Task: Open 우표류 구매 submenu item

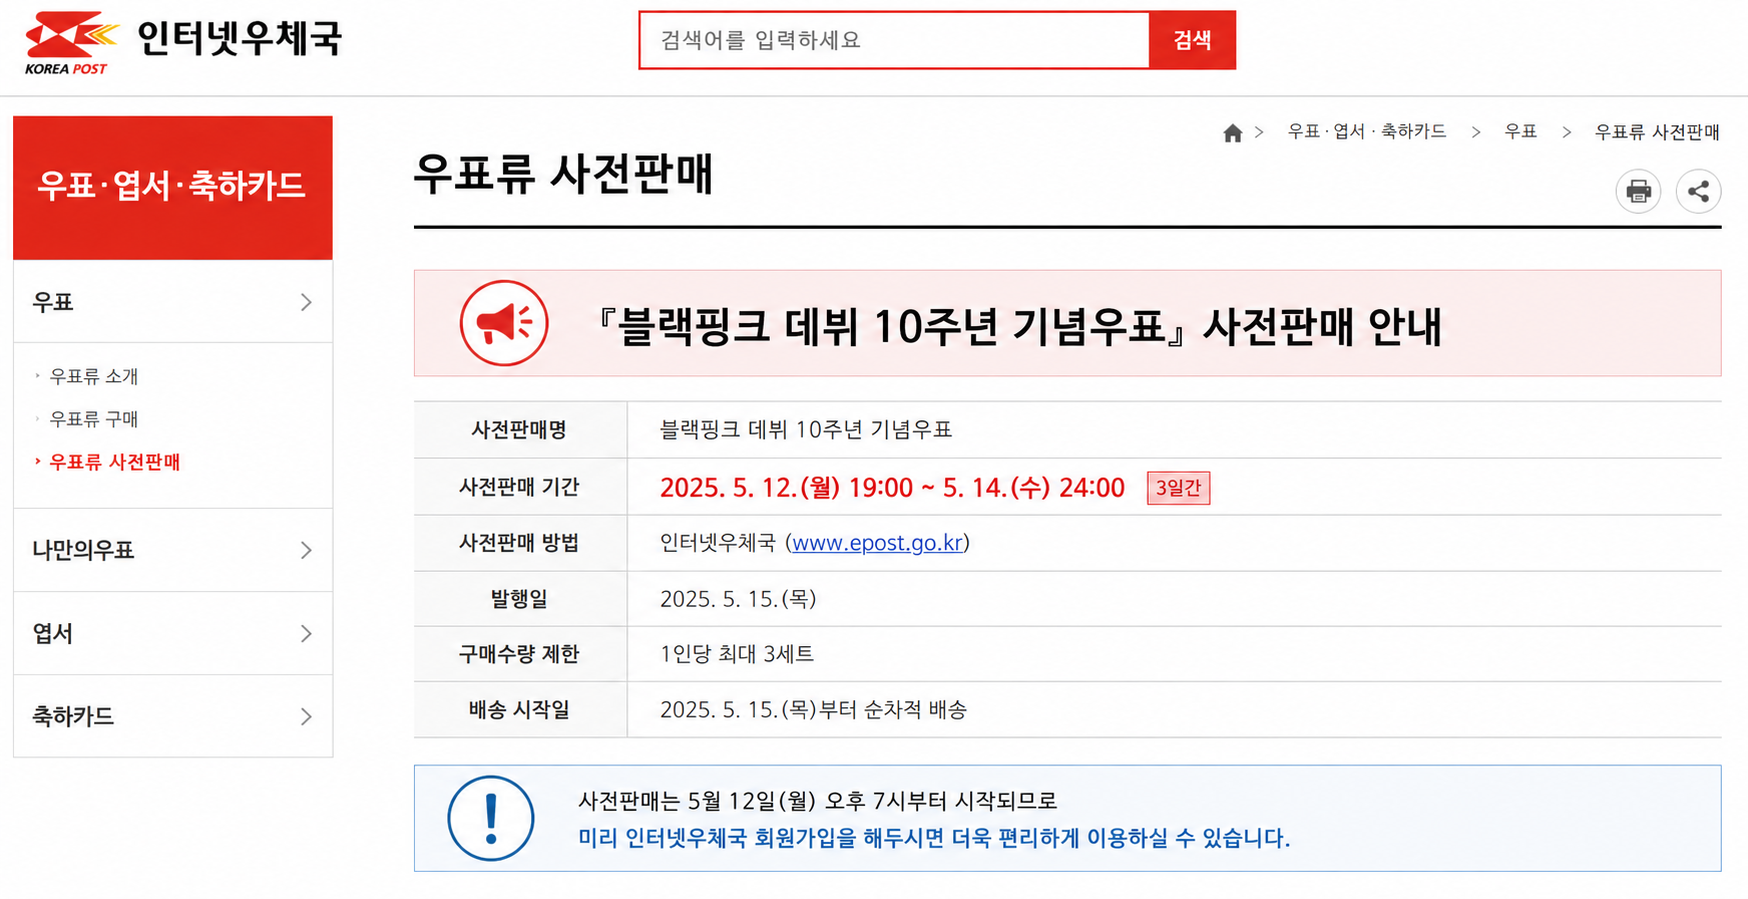Action: 94,419
